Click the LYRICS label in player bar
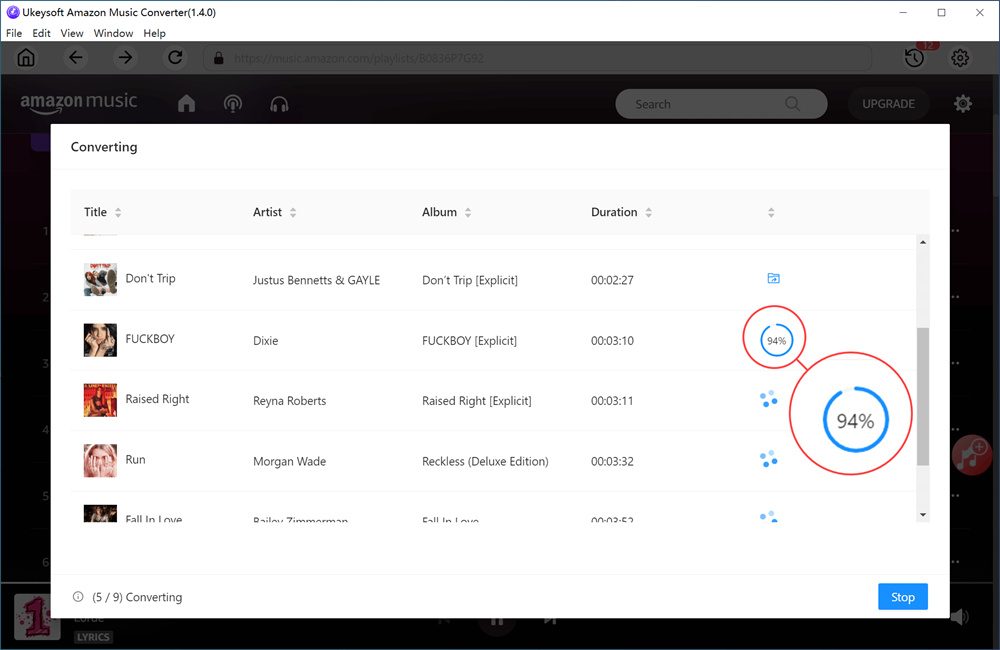The image size is (1000, 650). (93, 637)
